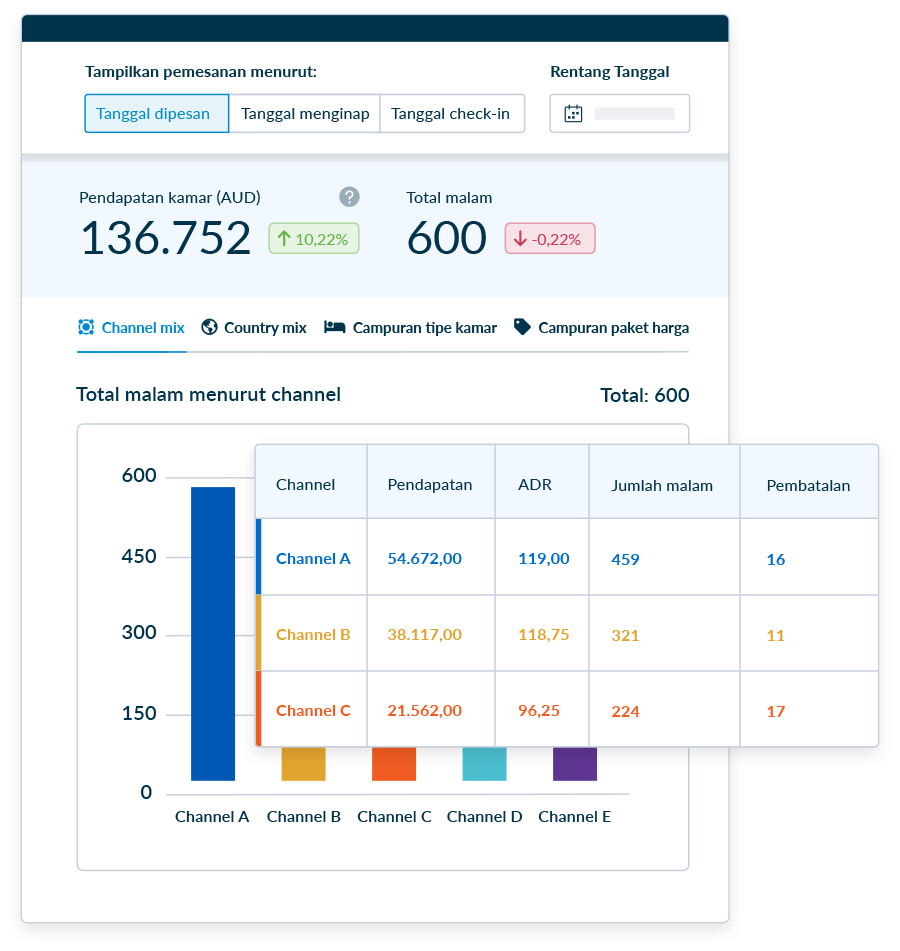This screenshot has width=900, height=951.
Task: Click the Country mix globe icon
Action: (208, 327)
